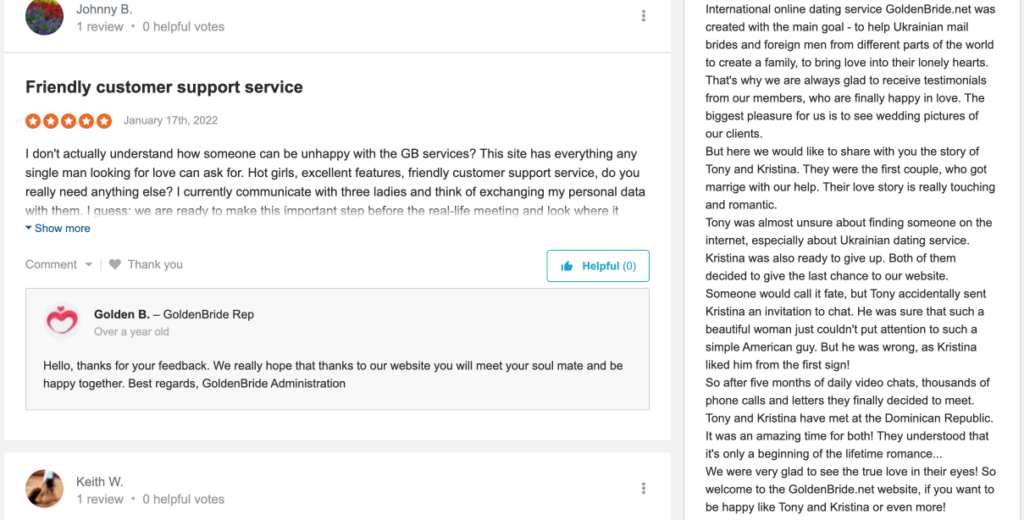Click the GoldenBride heart logo icon
The width and height of the screenshot is (1024, 520).
coord(62,321)
